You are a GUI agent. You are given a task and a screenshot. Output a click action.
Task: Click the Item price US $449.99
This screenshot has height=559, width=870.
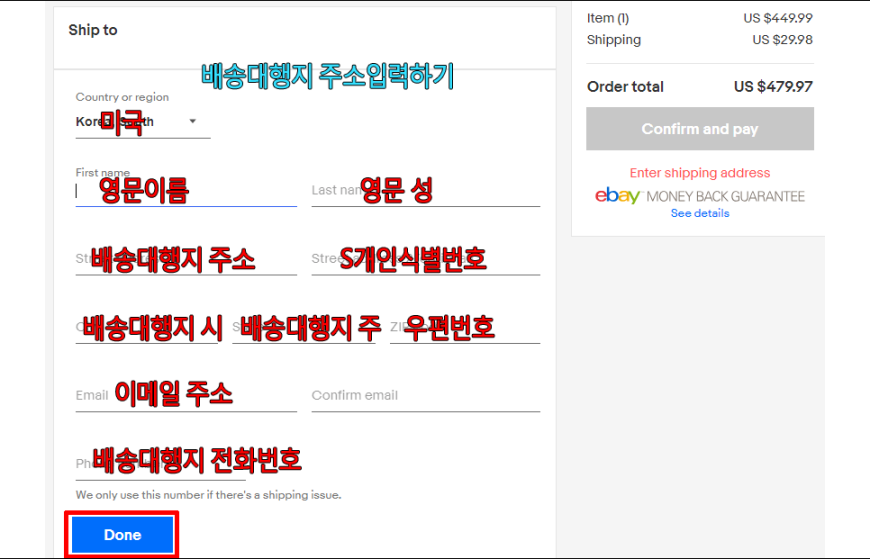(x=778, y=18)
